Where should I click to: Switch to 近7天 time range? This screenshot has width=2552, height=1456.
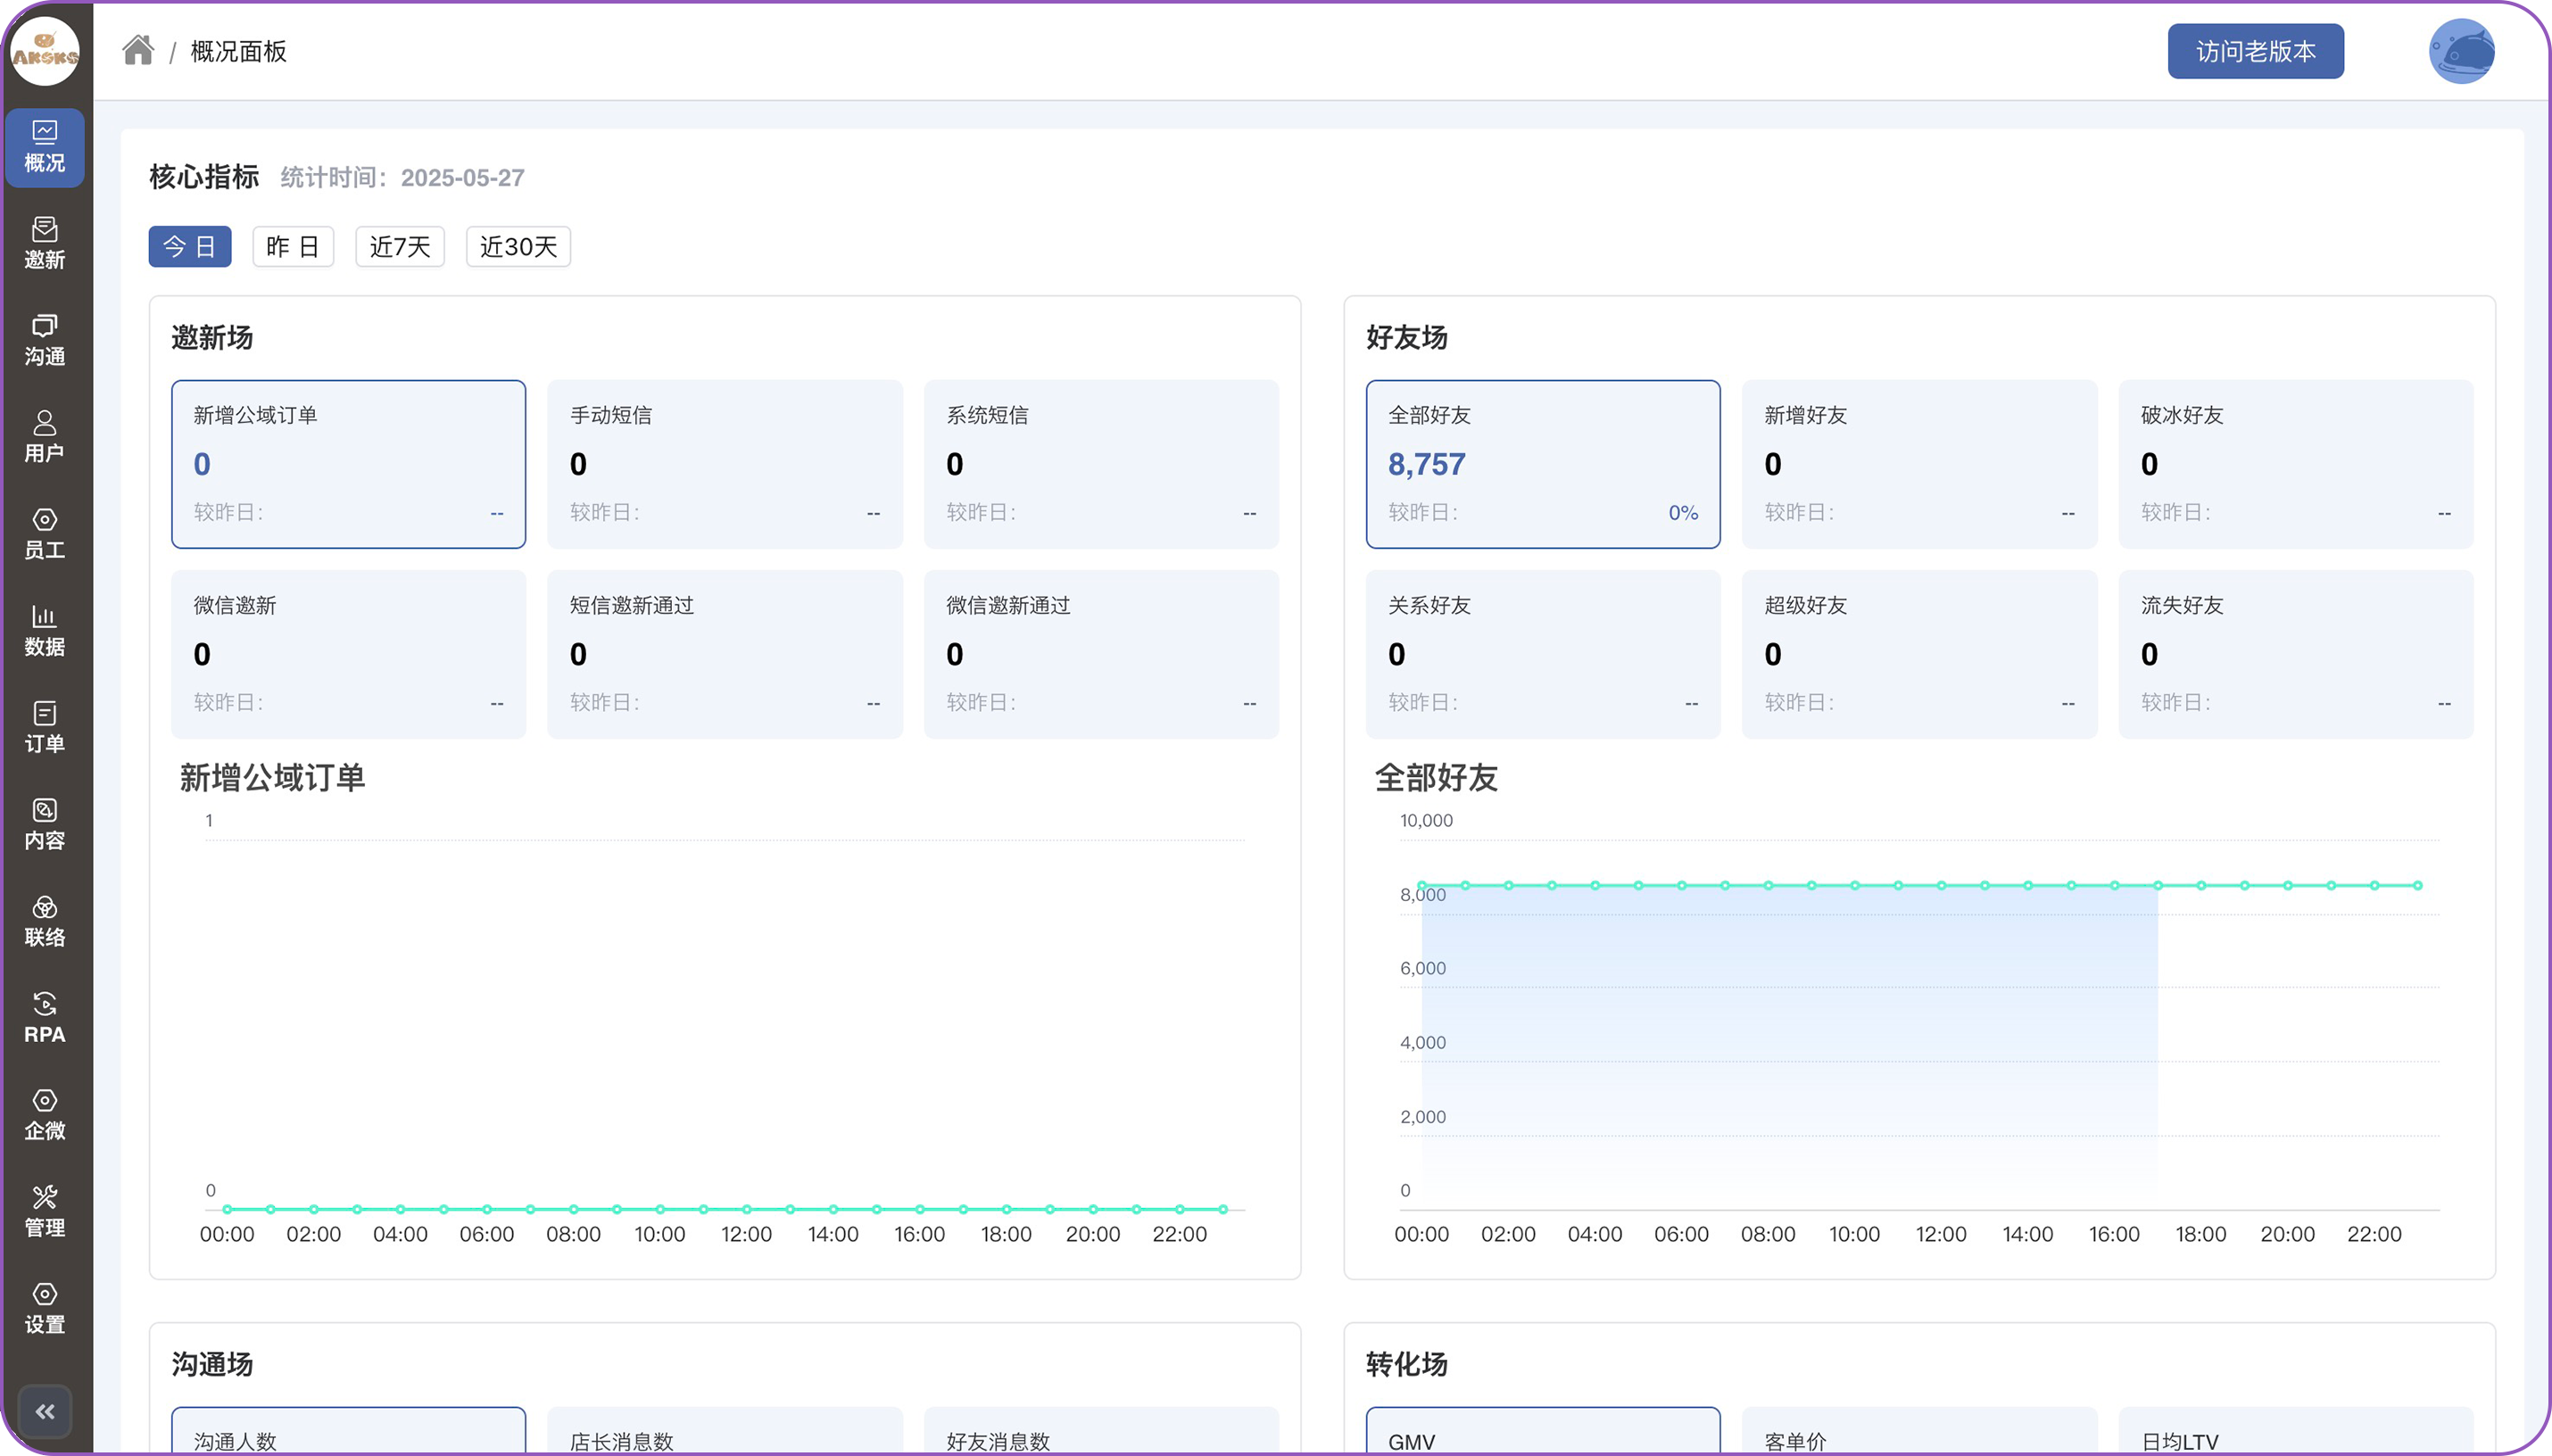[399, 247]
